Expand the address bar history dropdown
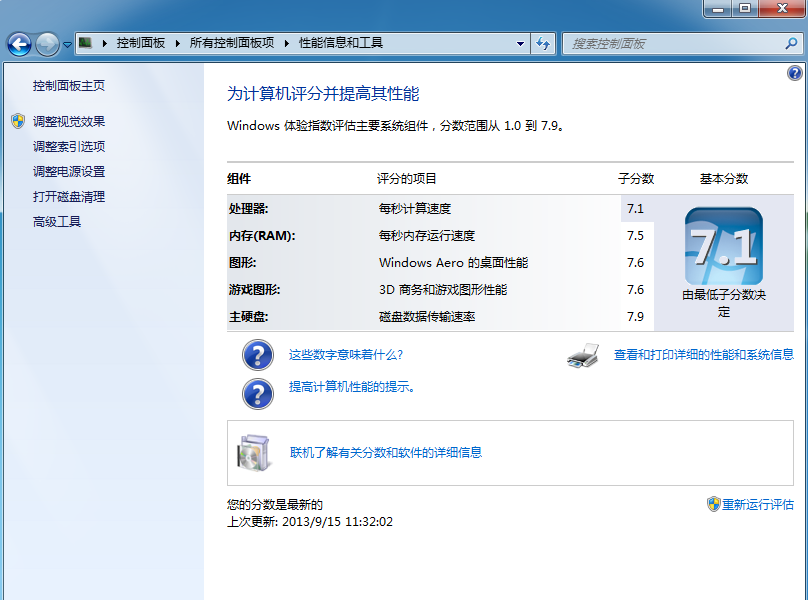Viewport: 808px width, 600px height. pos(520,44)
